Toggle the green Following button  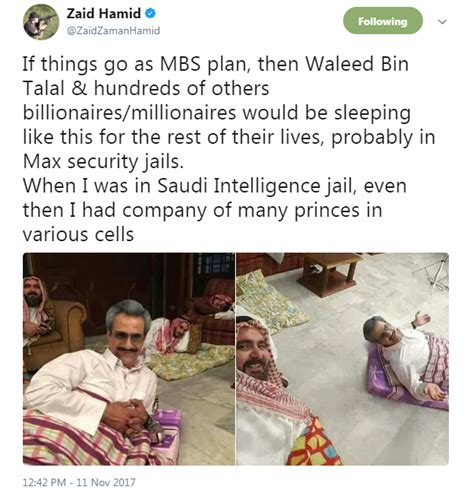point(383,21)
